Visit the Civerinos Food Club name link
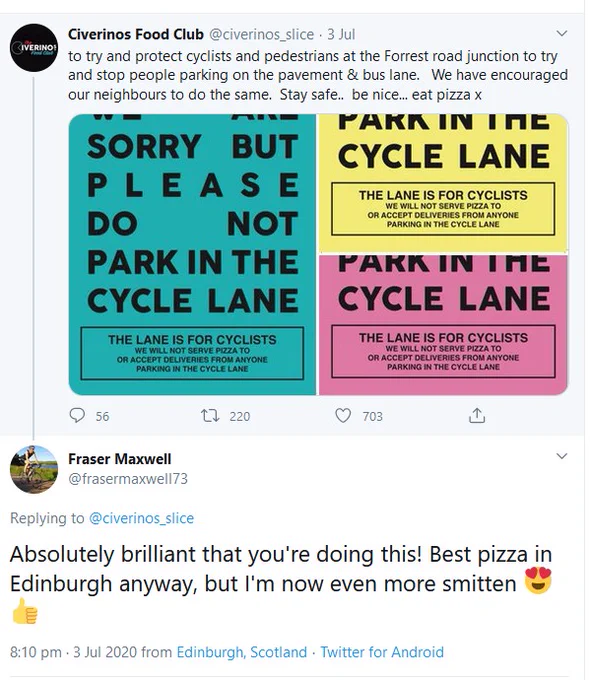 [136, 34]
